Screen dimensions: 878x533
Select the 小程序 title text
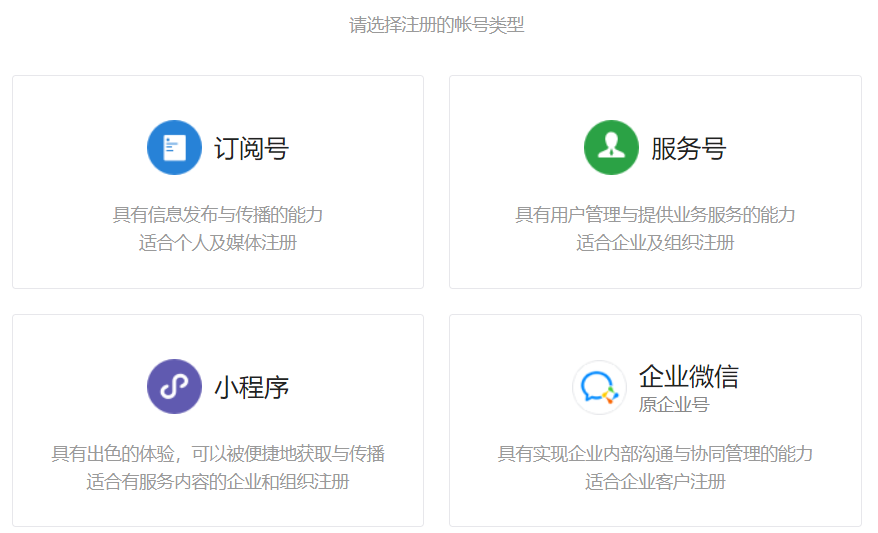pyautogui.click(x=251, y=387)
